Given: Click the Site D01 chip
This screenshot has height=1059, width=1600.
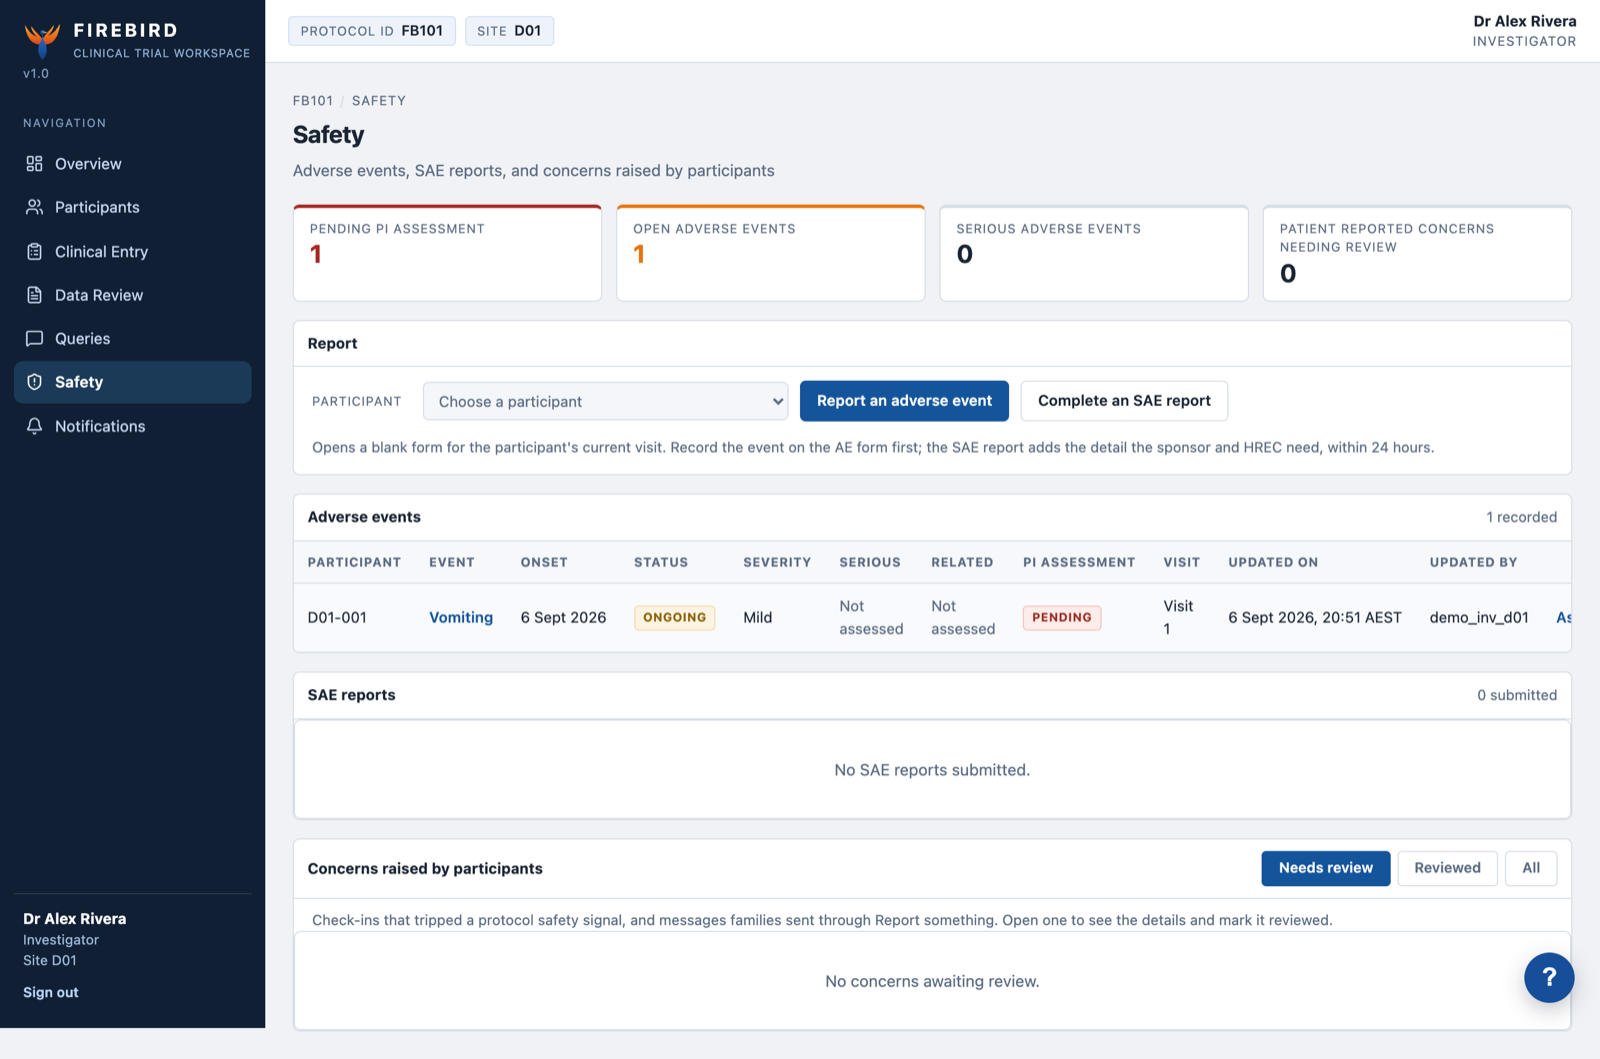Looking at the screenshot, I should coord(509,31).
